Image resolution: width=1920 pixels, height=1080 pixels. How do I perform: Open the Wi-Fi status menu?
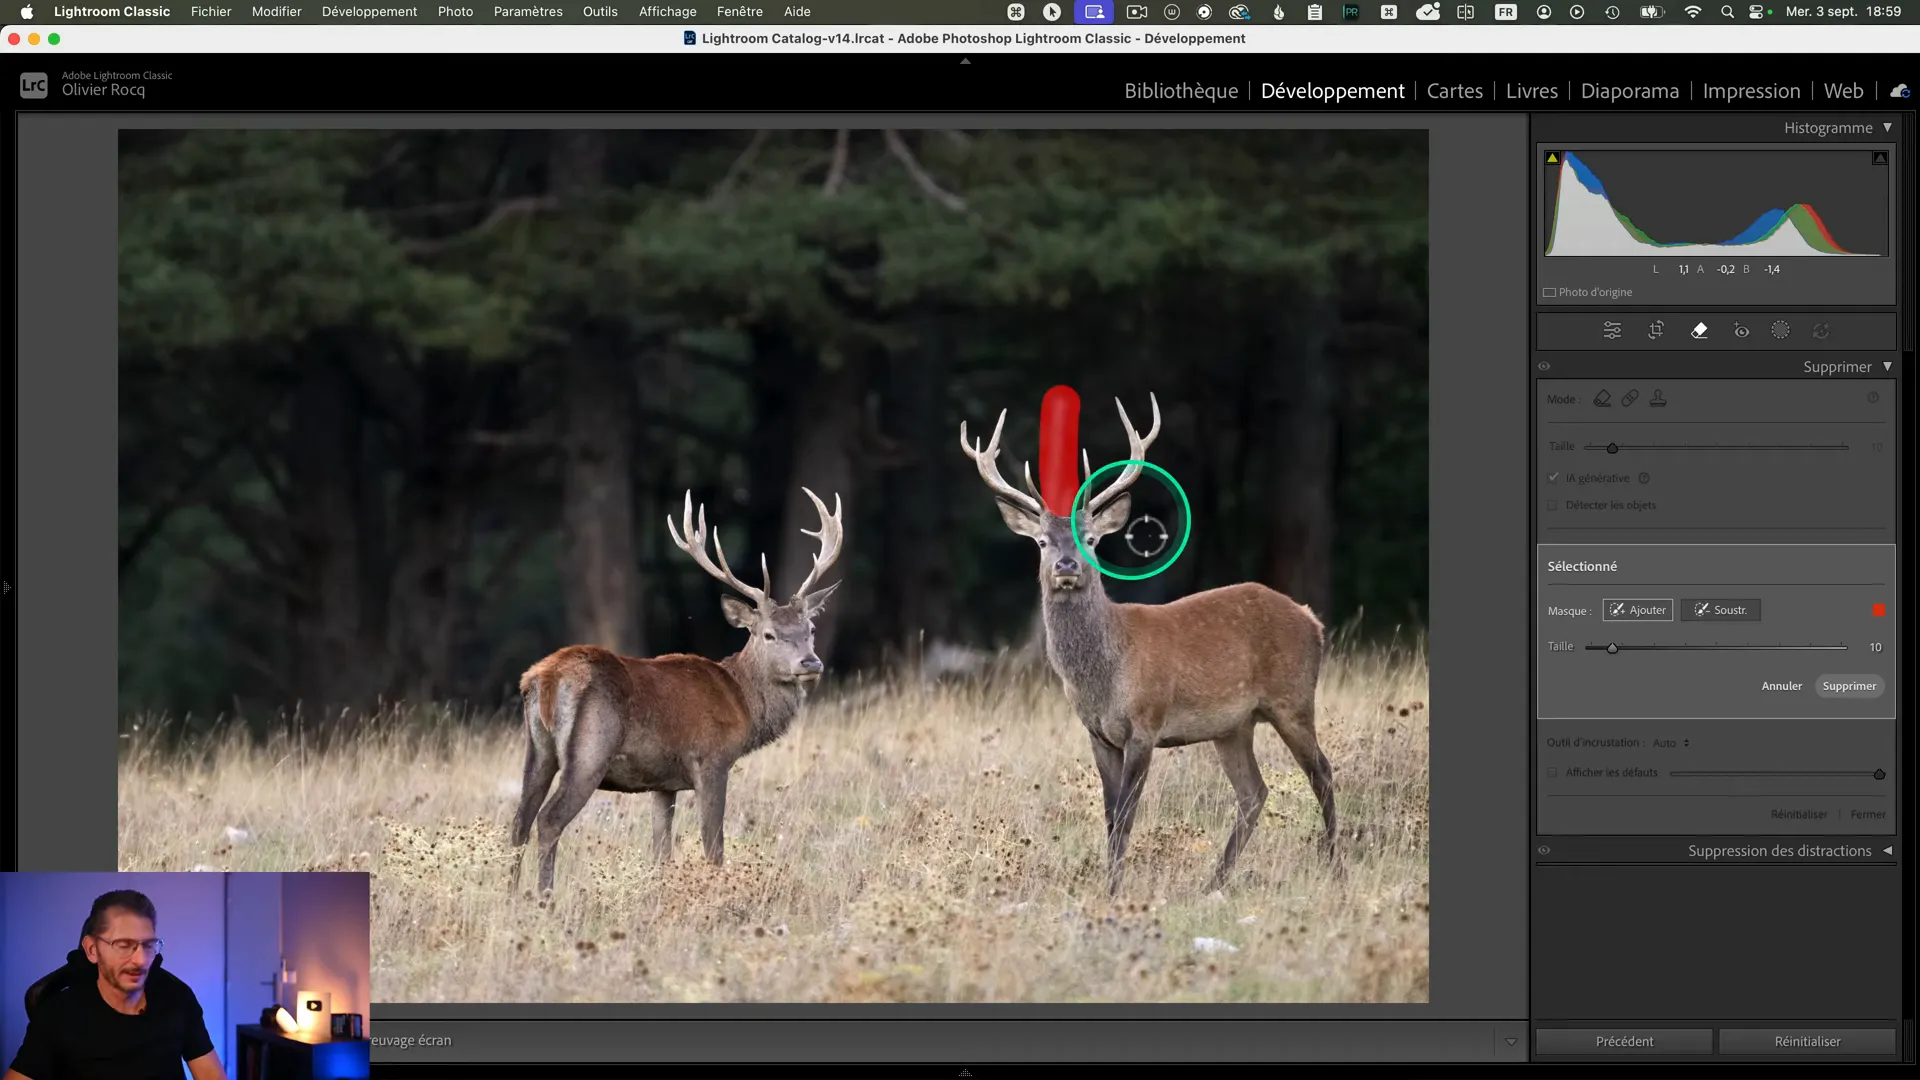tap(1693, 12)
